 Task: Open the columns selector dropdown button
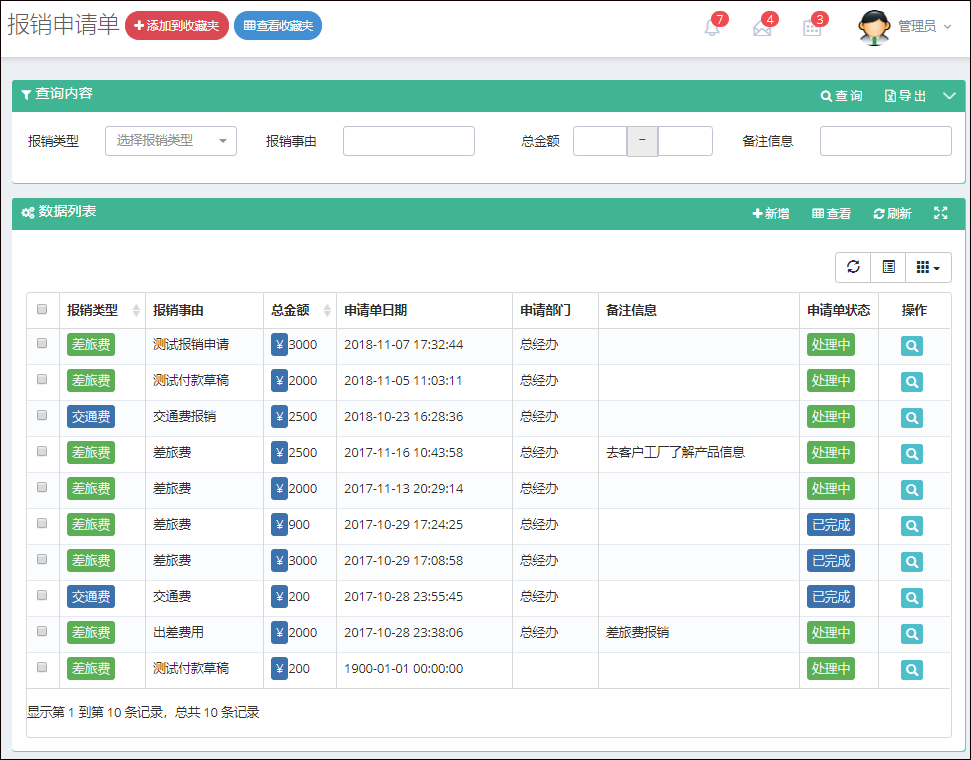click(928, 267)
